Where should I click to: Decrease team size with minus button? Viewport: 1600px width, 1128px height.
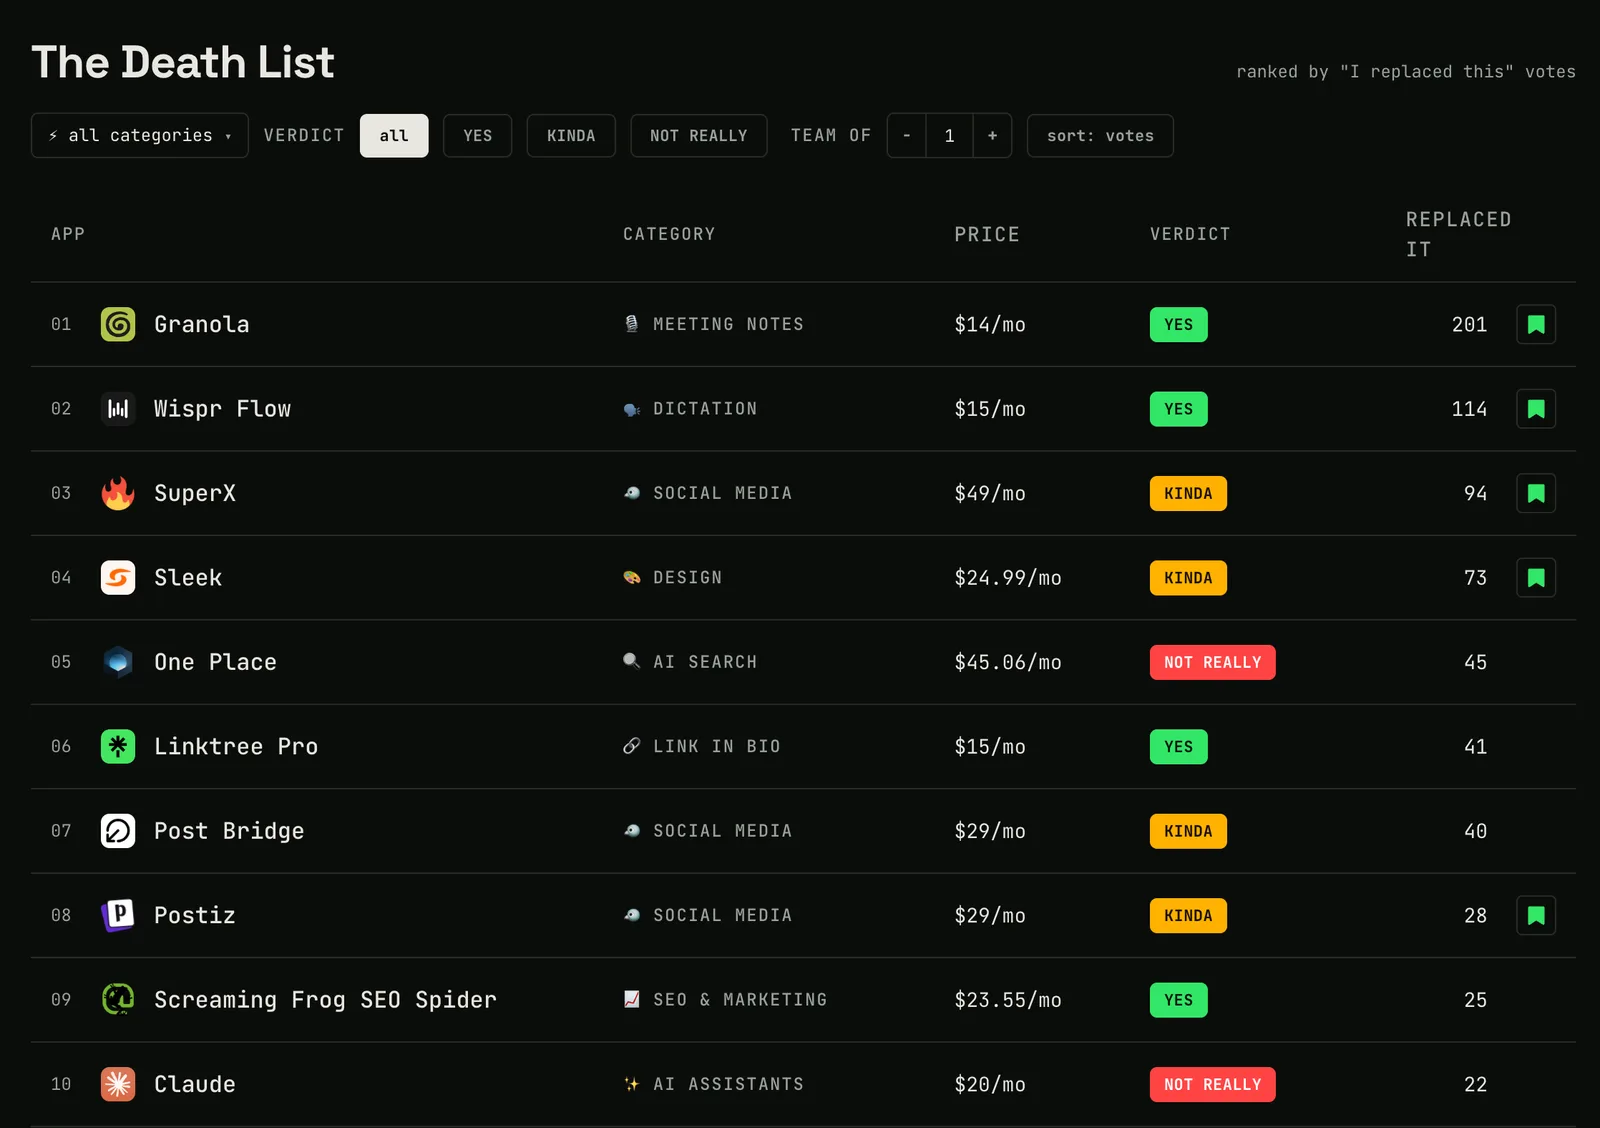[907, 135]
